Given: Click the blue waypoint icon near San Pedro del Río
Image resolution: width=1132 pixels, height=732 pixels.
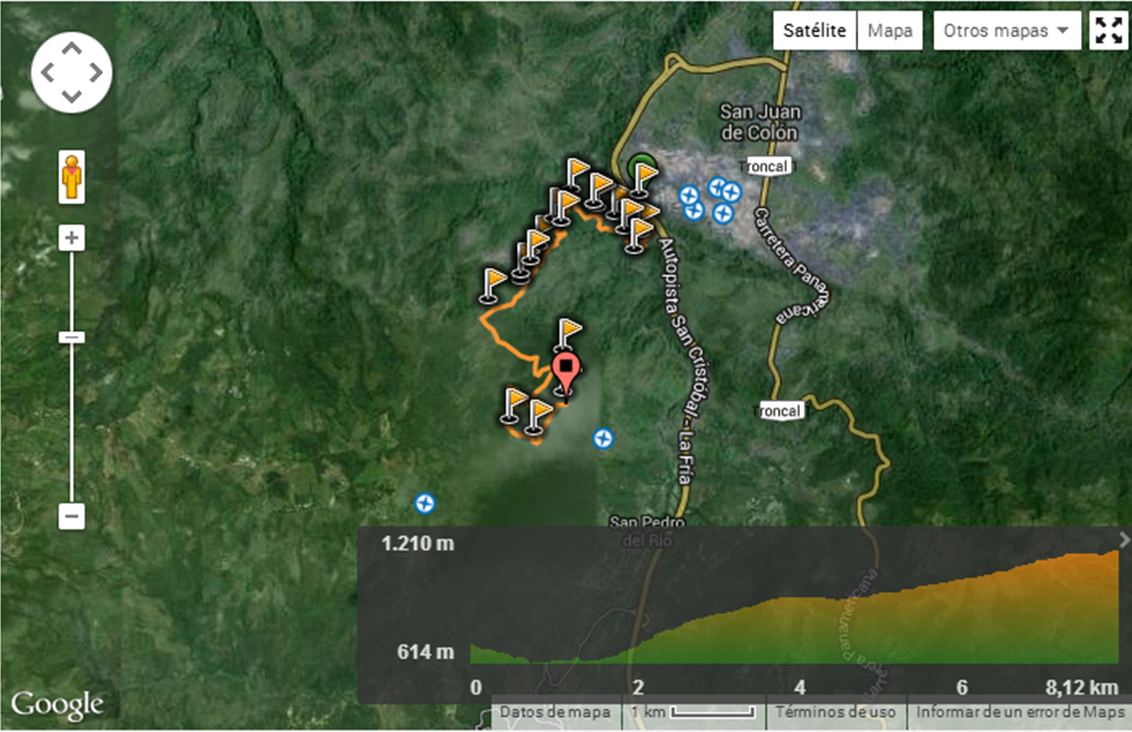Looking at the screenshot, I should [x=603, y=438].
